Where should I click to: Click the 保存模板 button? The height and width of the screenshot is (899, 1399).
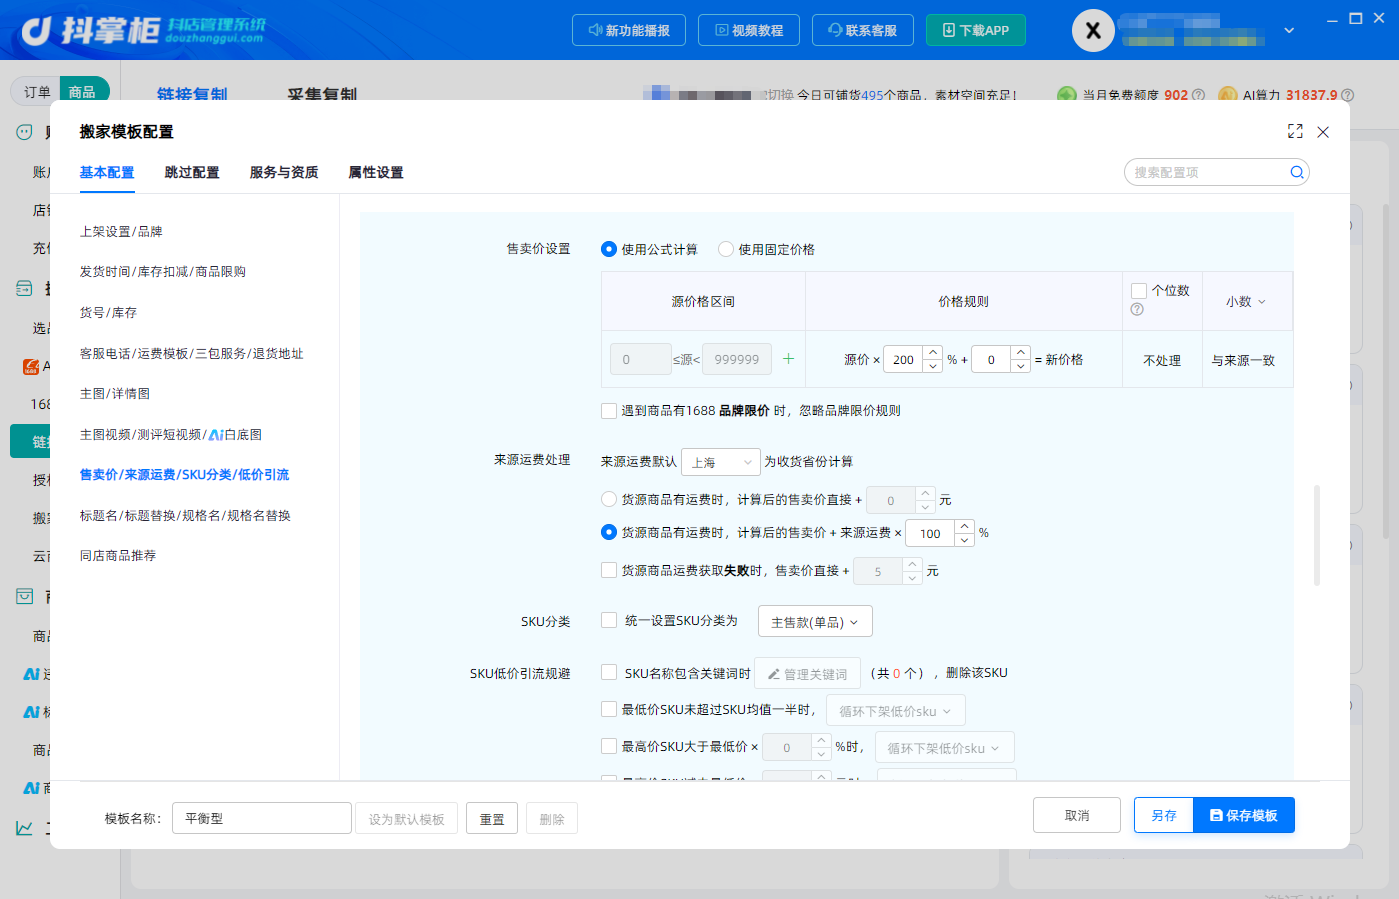click(1244, 815)
